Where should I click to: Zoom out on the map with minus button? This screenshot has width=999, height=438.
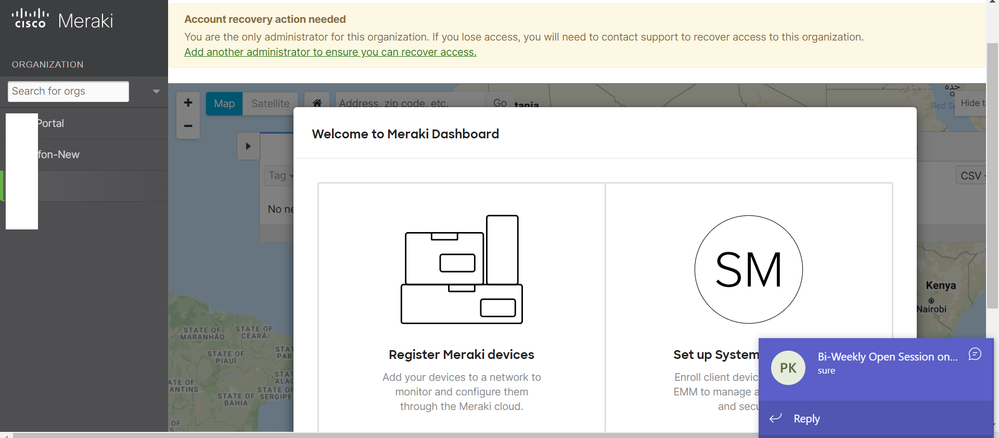(188, 126)
